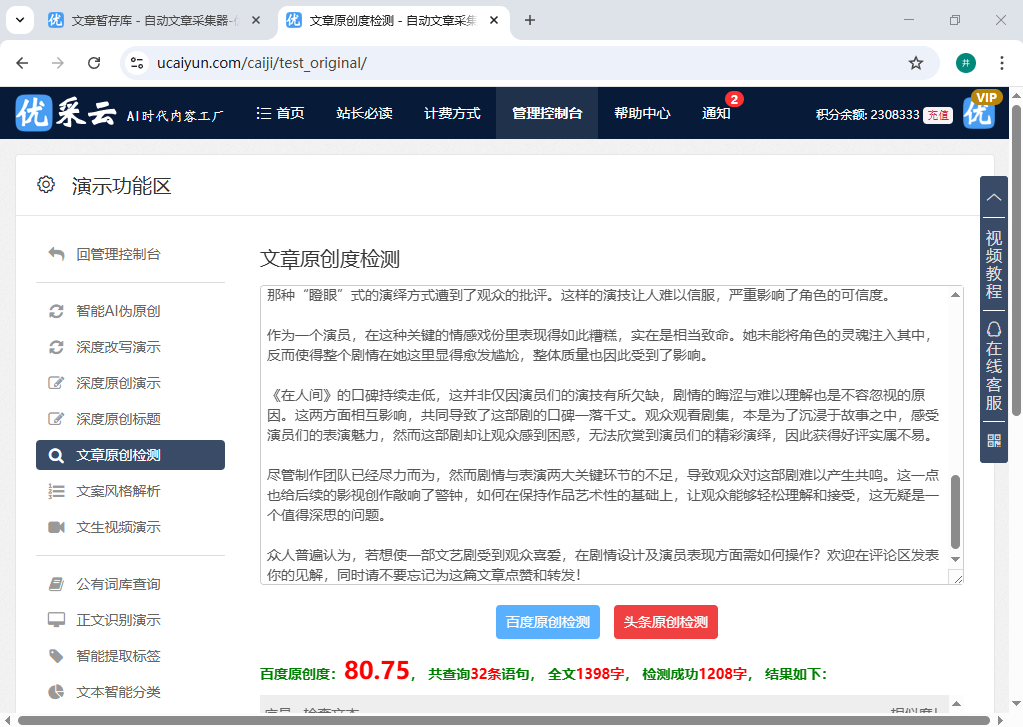Open the 文本智能分类 pie icon

click(57, 691)
